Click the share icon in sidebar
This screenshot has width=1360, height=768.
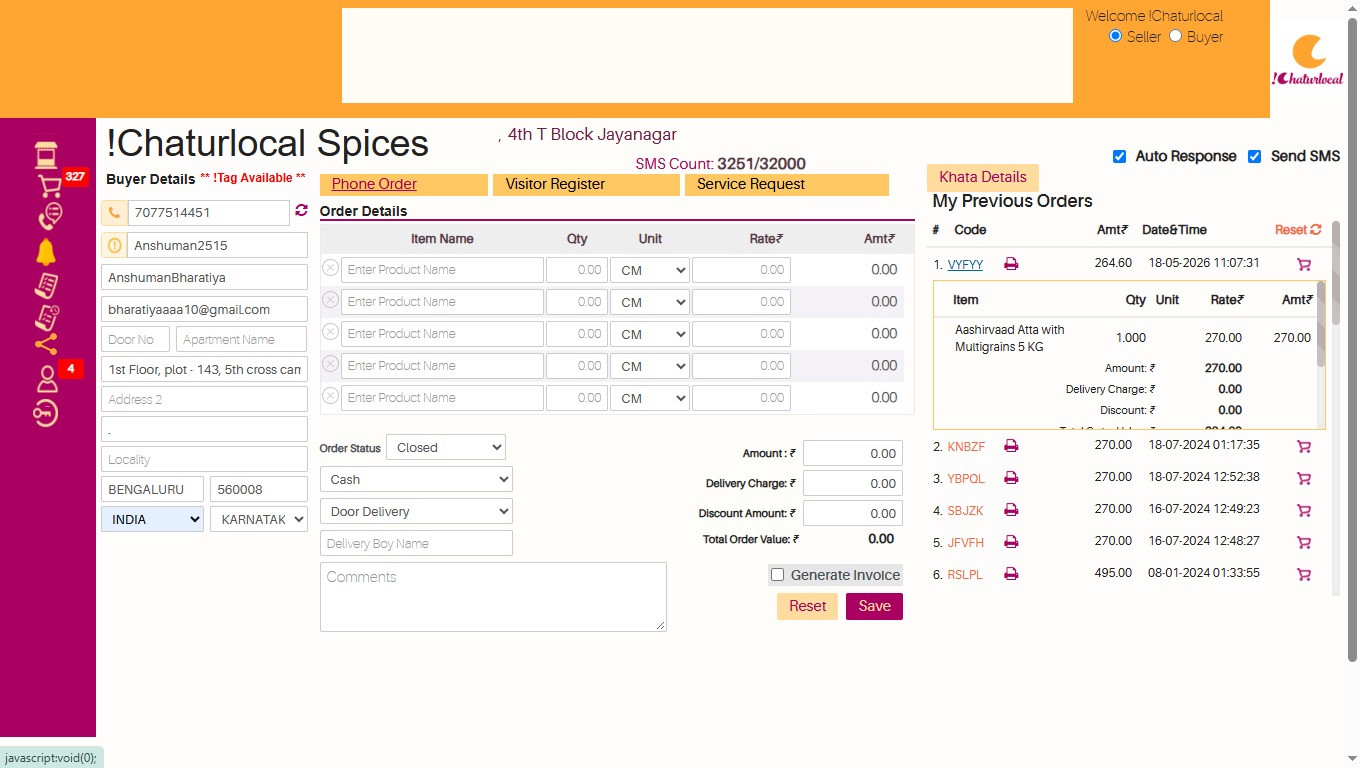[46, 346]
